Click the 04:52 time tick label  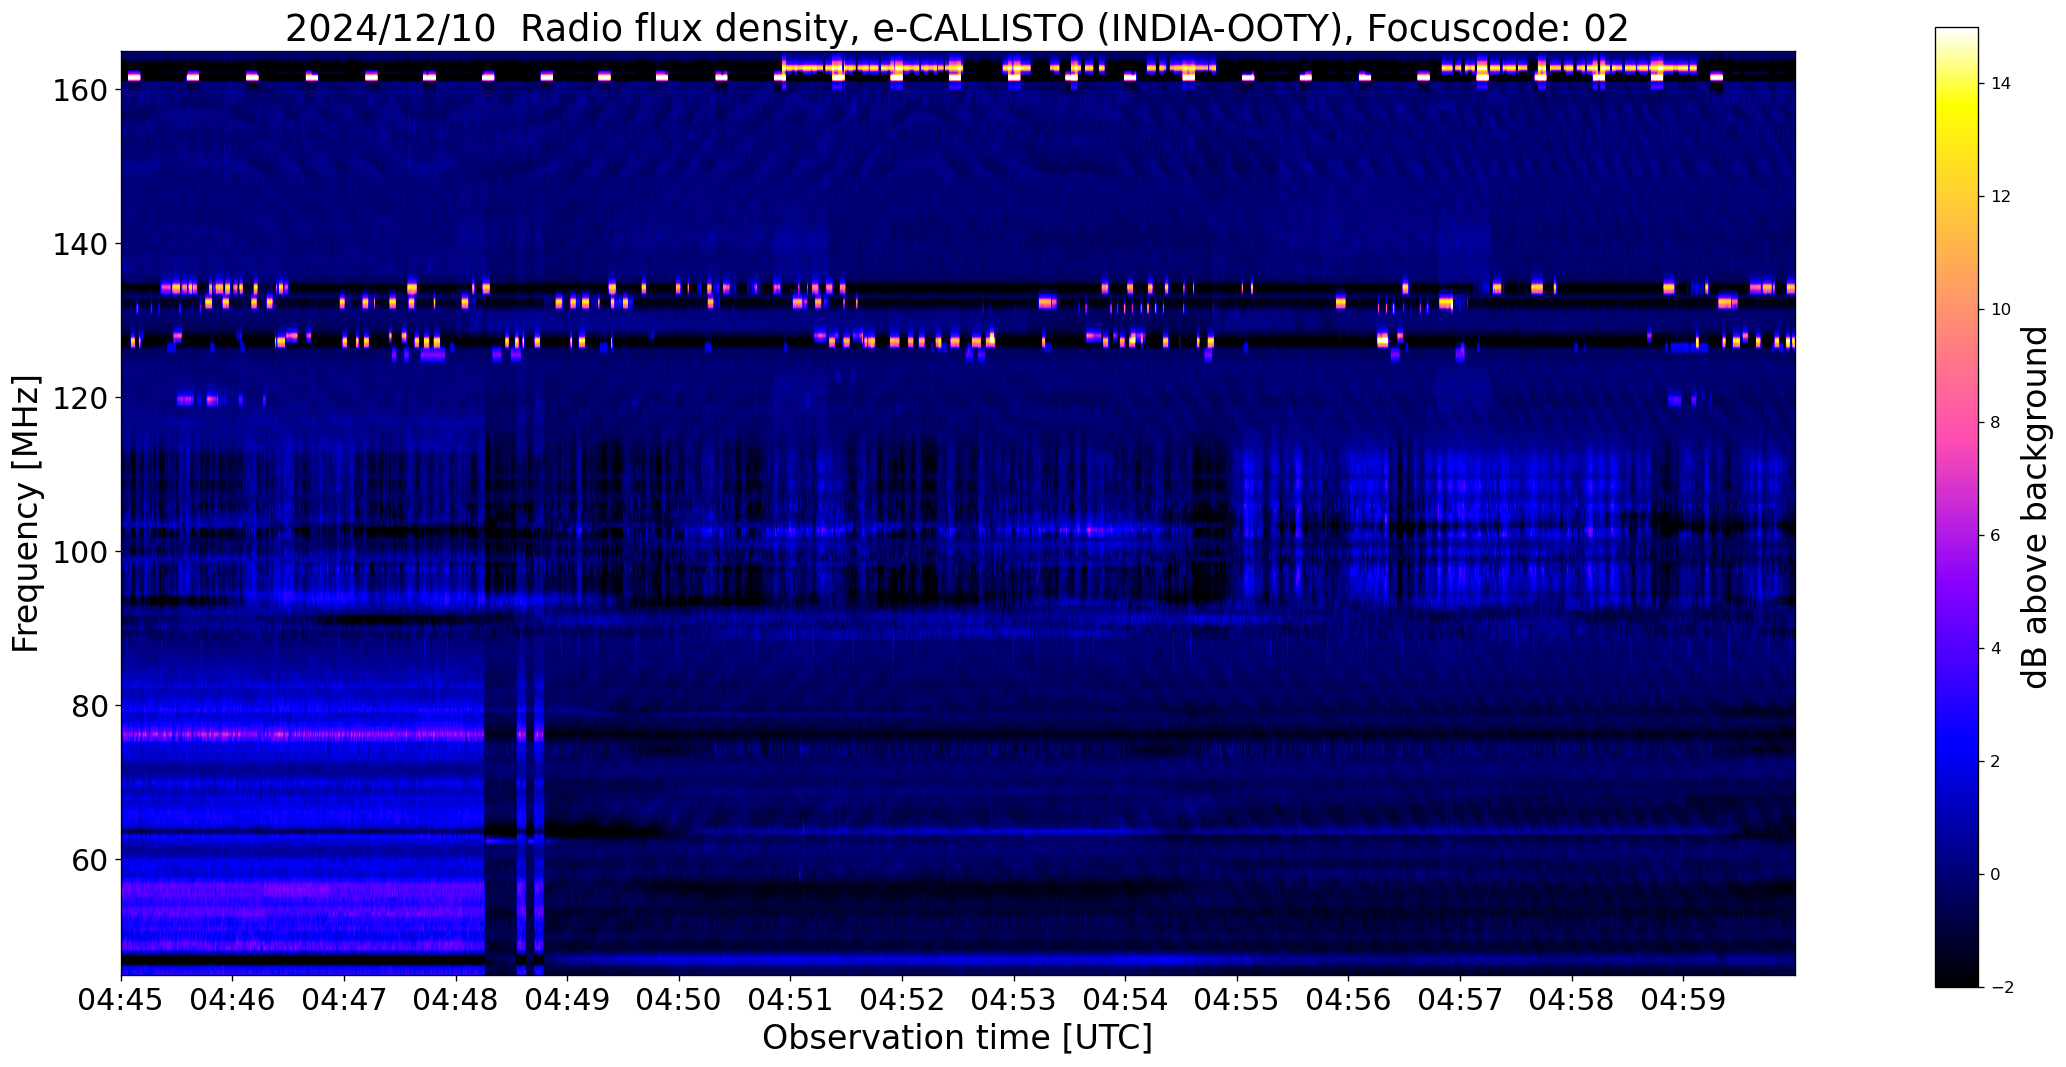point(903,1000)
